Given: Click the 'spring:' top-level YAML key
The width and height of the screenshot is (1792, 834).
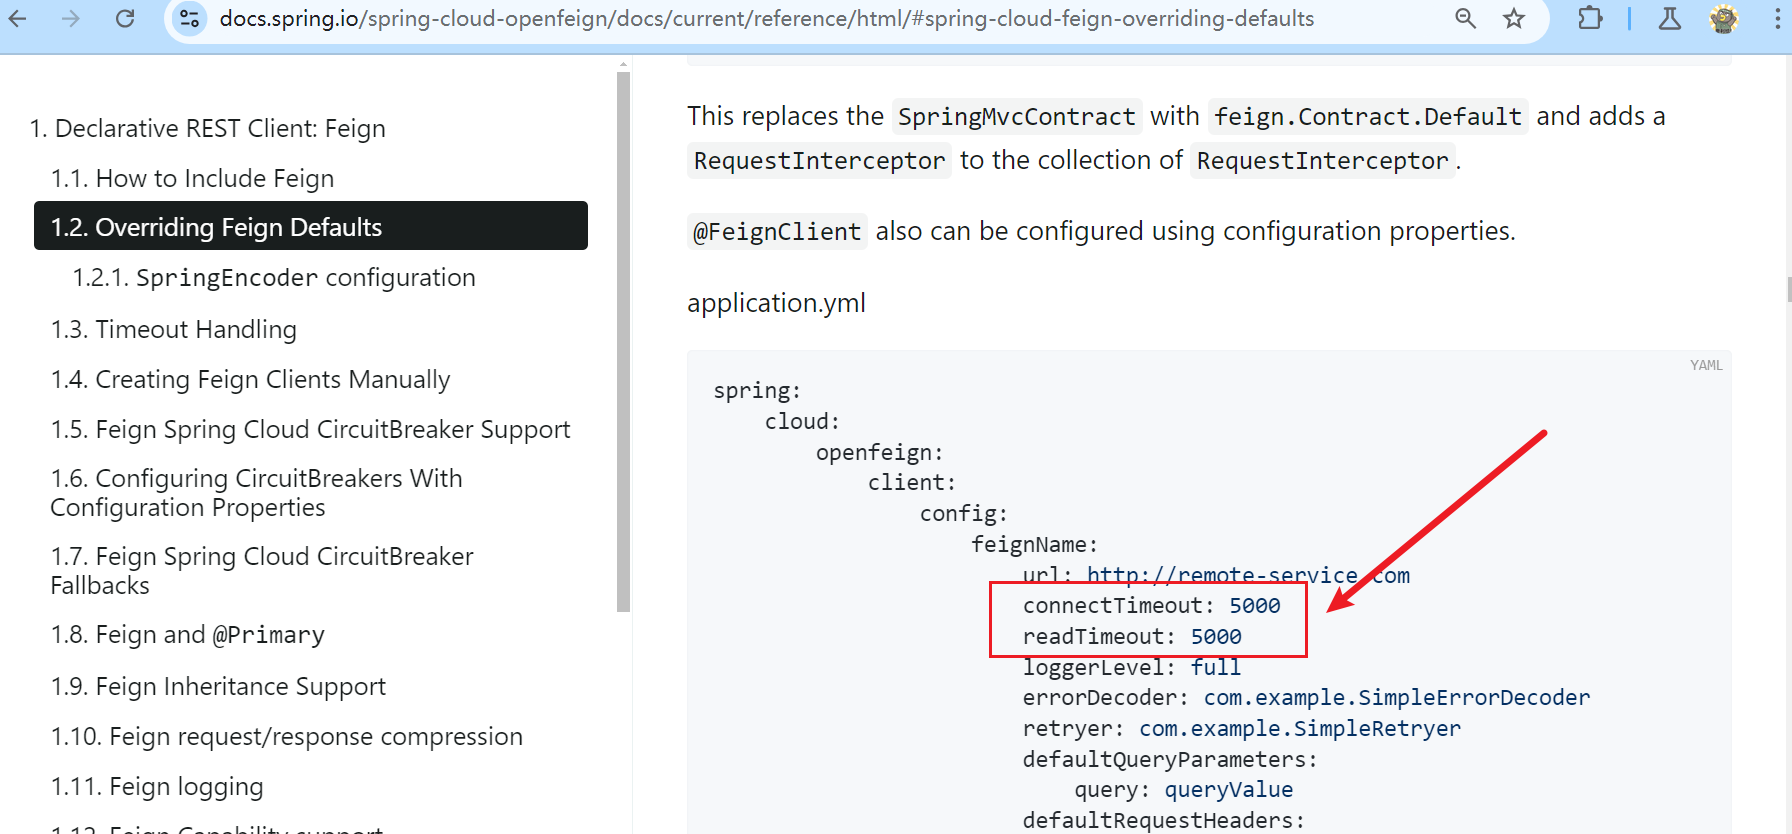Looking at the screenshot, I should click(x=757, y=391).
